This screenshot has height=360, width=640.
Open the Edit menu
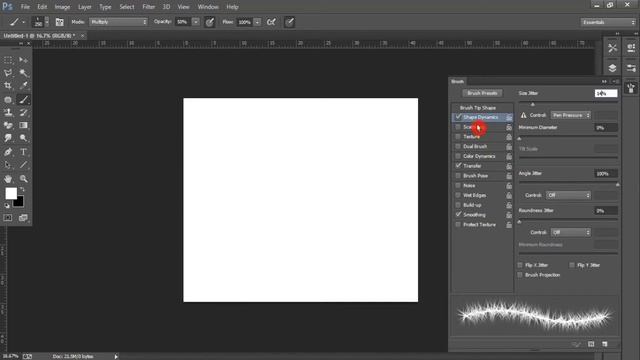(x=42, y=7)
